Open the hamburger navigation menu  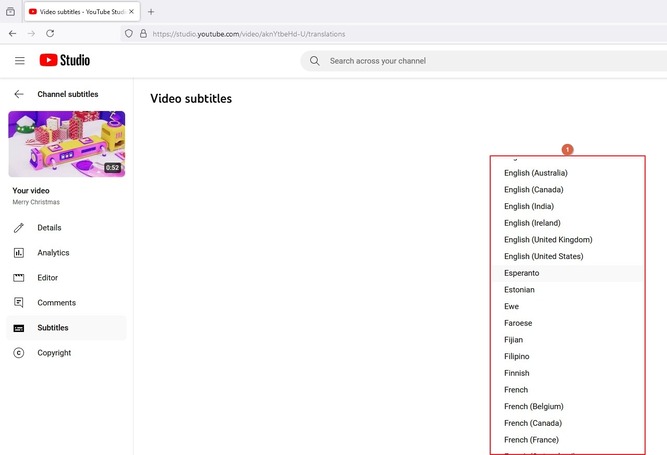[x=20, y=60]
